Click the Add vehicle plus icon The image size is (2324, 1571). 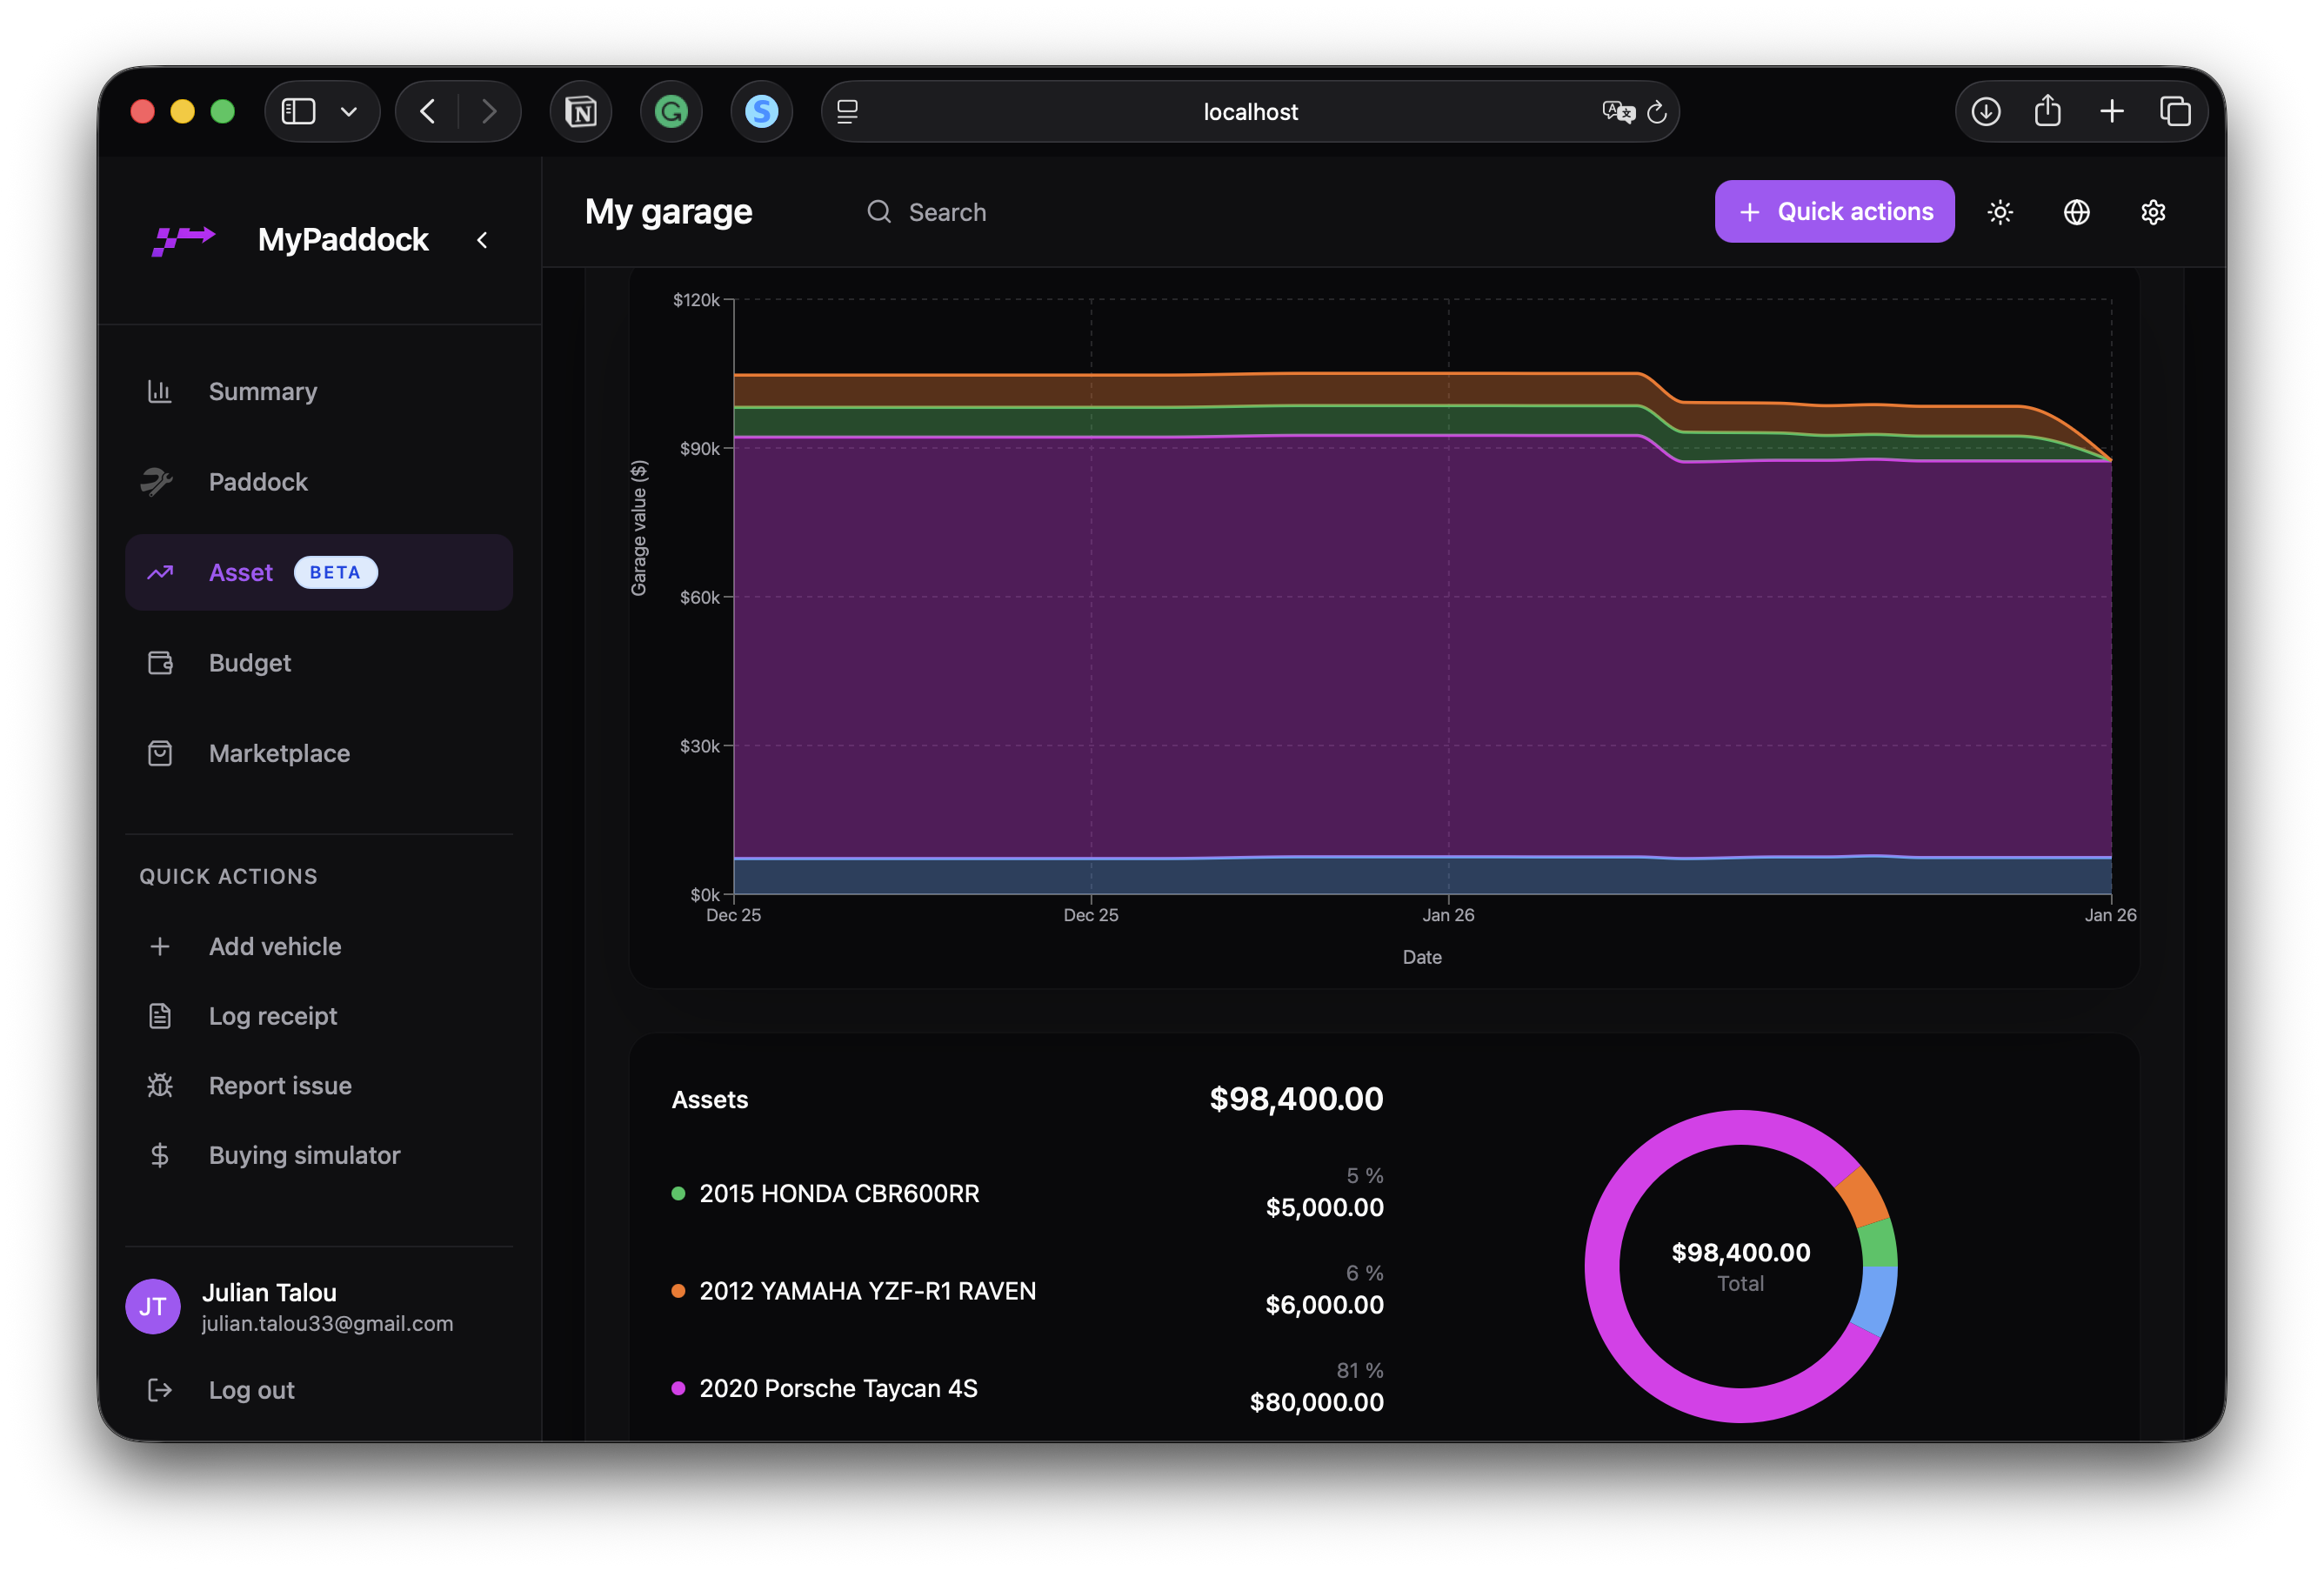(160, 946)
